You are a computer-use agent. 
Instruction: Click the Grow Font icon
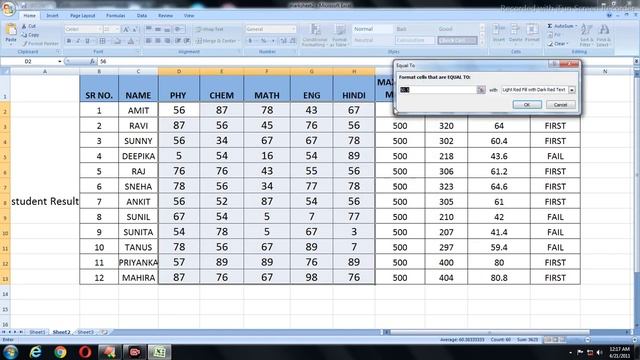126,29
